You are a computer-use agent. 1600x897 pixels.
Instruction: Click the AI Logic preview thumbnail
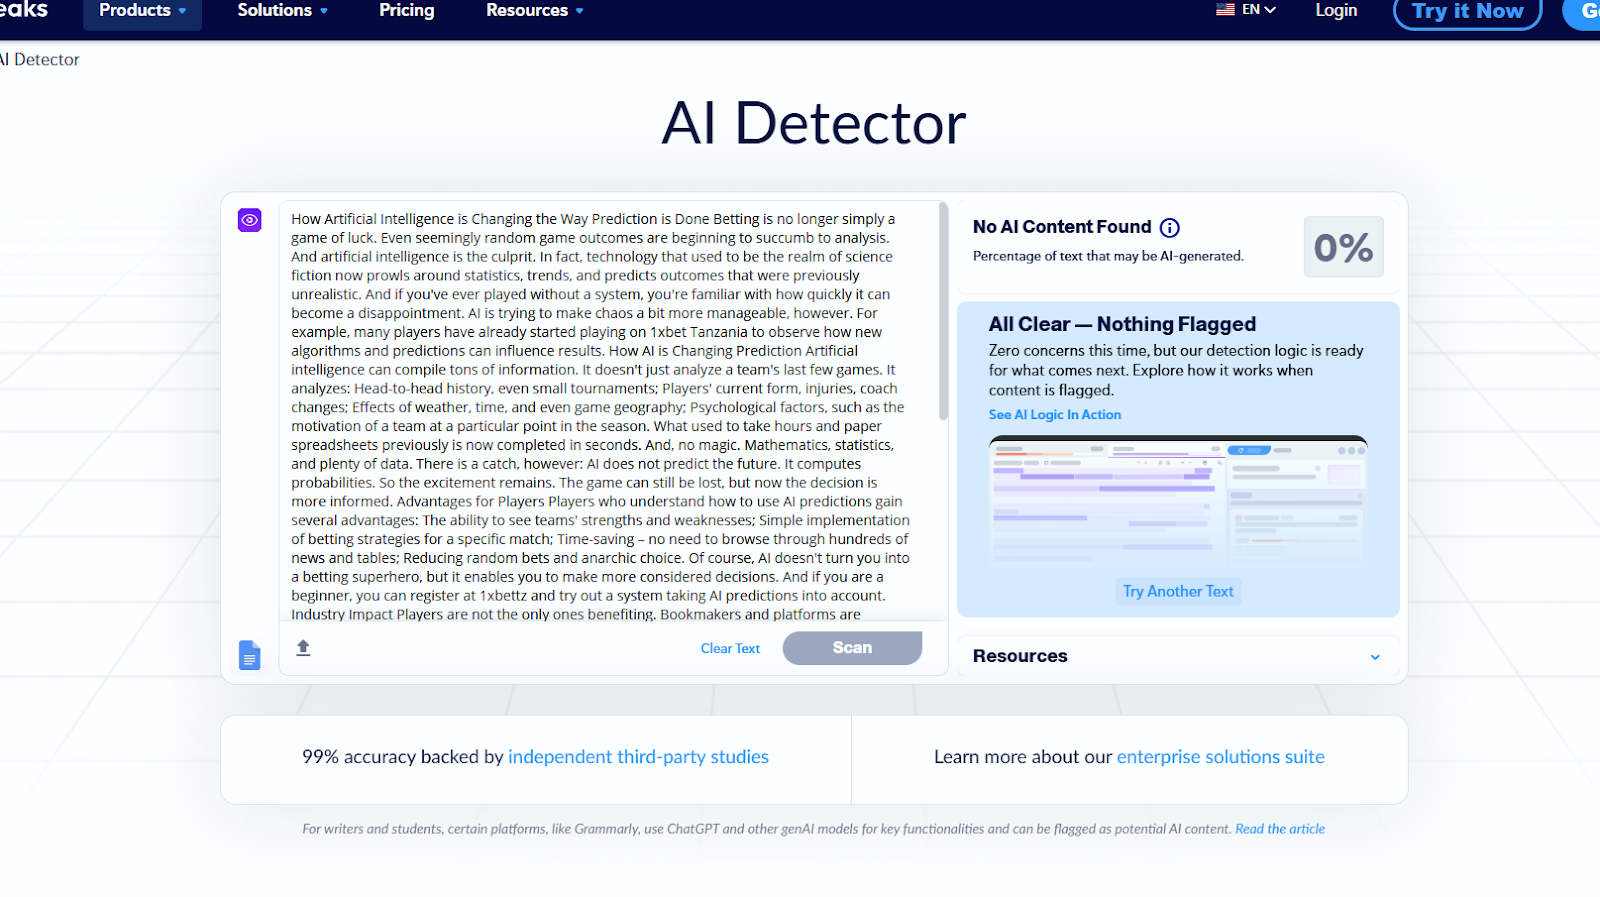(x=1177, y=500)
